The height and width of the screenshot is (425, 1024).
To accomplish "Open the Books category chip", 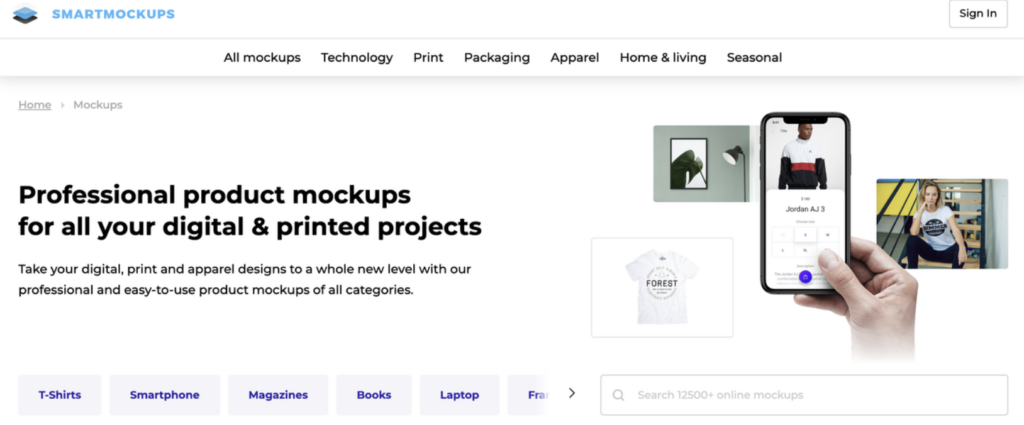I will tap(374, 395).
